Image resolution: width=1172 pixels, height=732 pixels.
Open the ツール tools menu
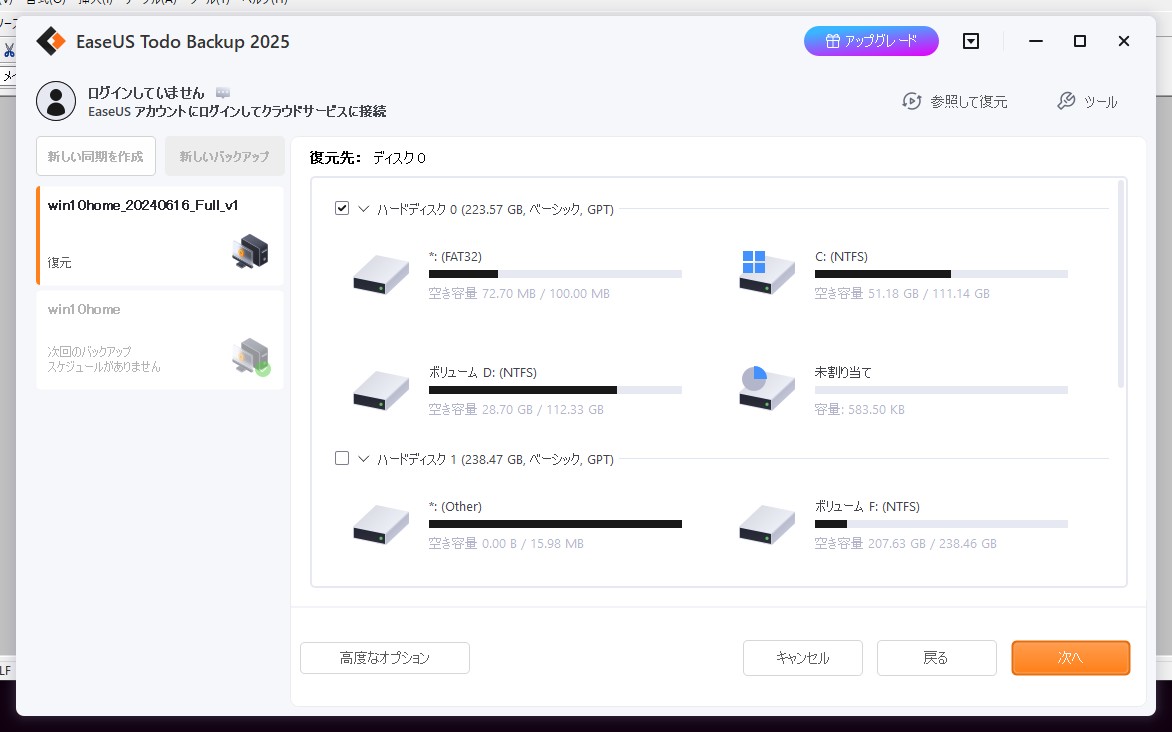tap(1088, 101)
